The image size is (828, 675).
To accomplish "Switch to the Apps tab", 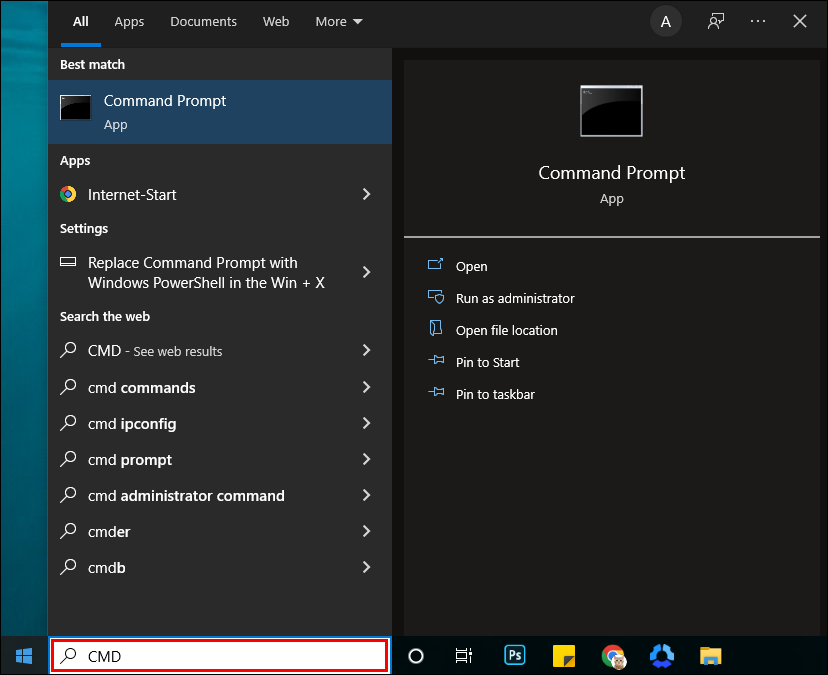I will click(x=129, y=22).
